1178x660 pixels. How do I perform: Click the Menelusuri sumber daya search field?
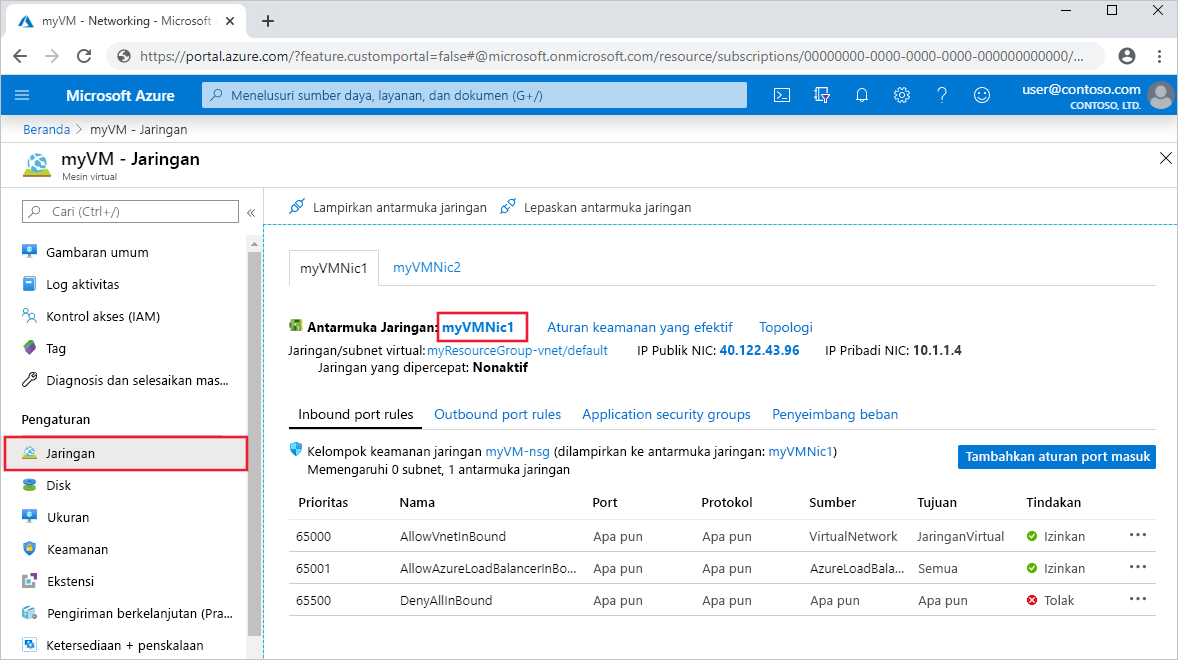coord(470,95)
